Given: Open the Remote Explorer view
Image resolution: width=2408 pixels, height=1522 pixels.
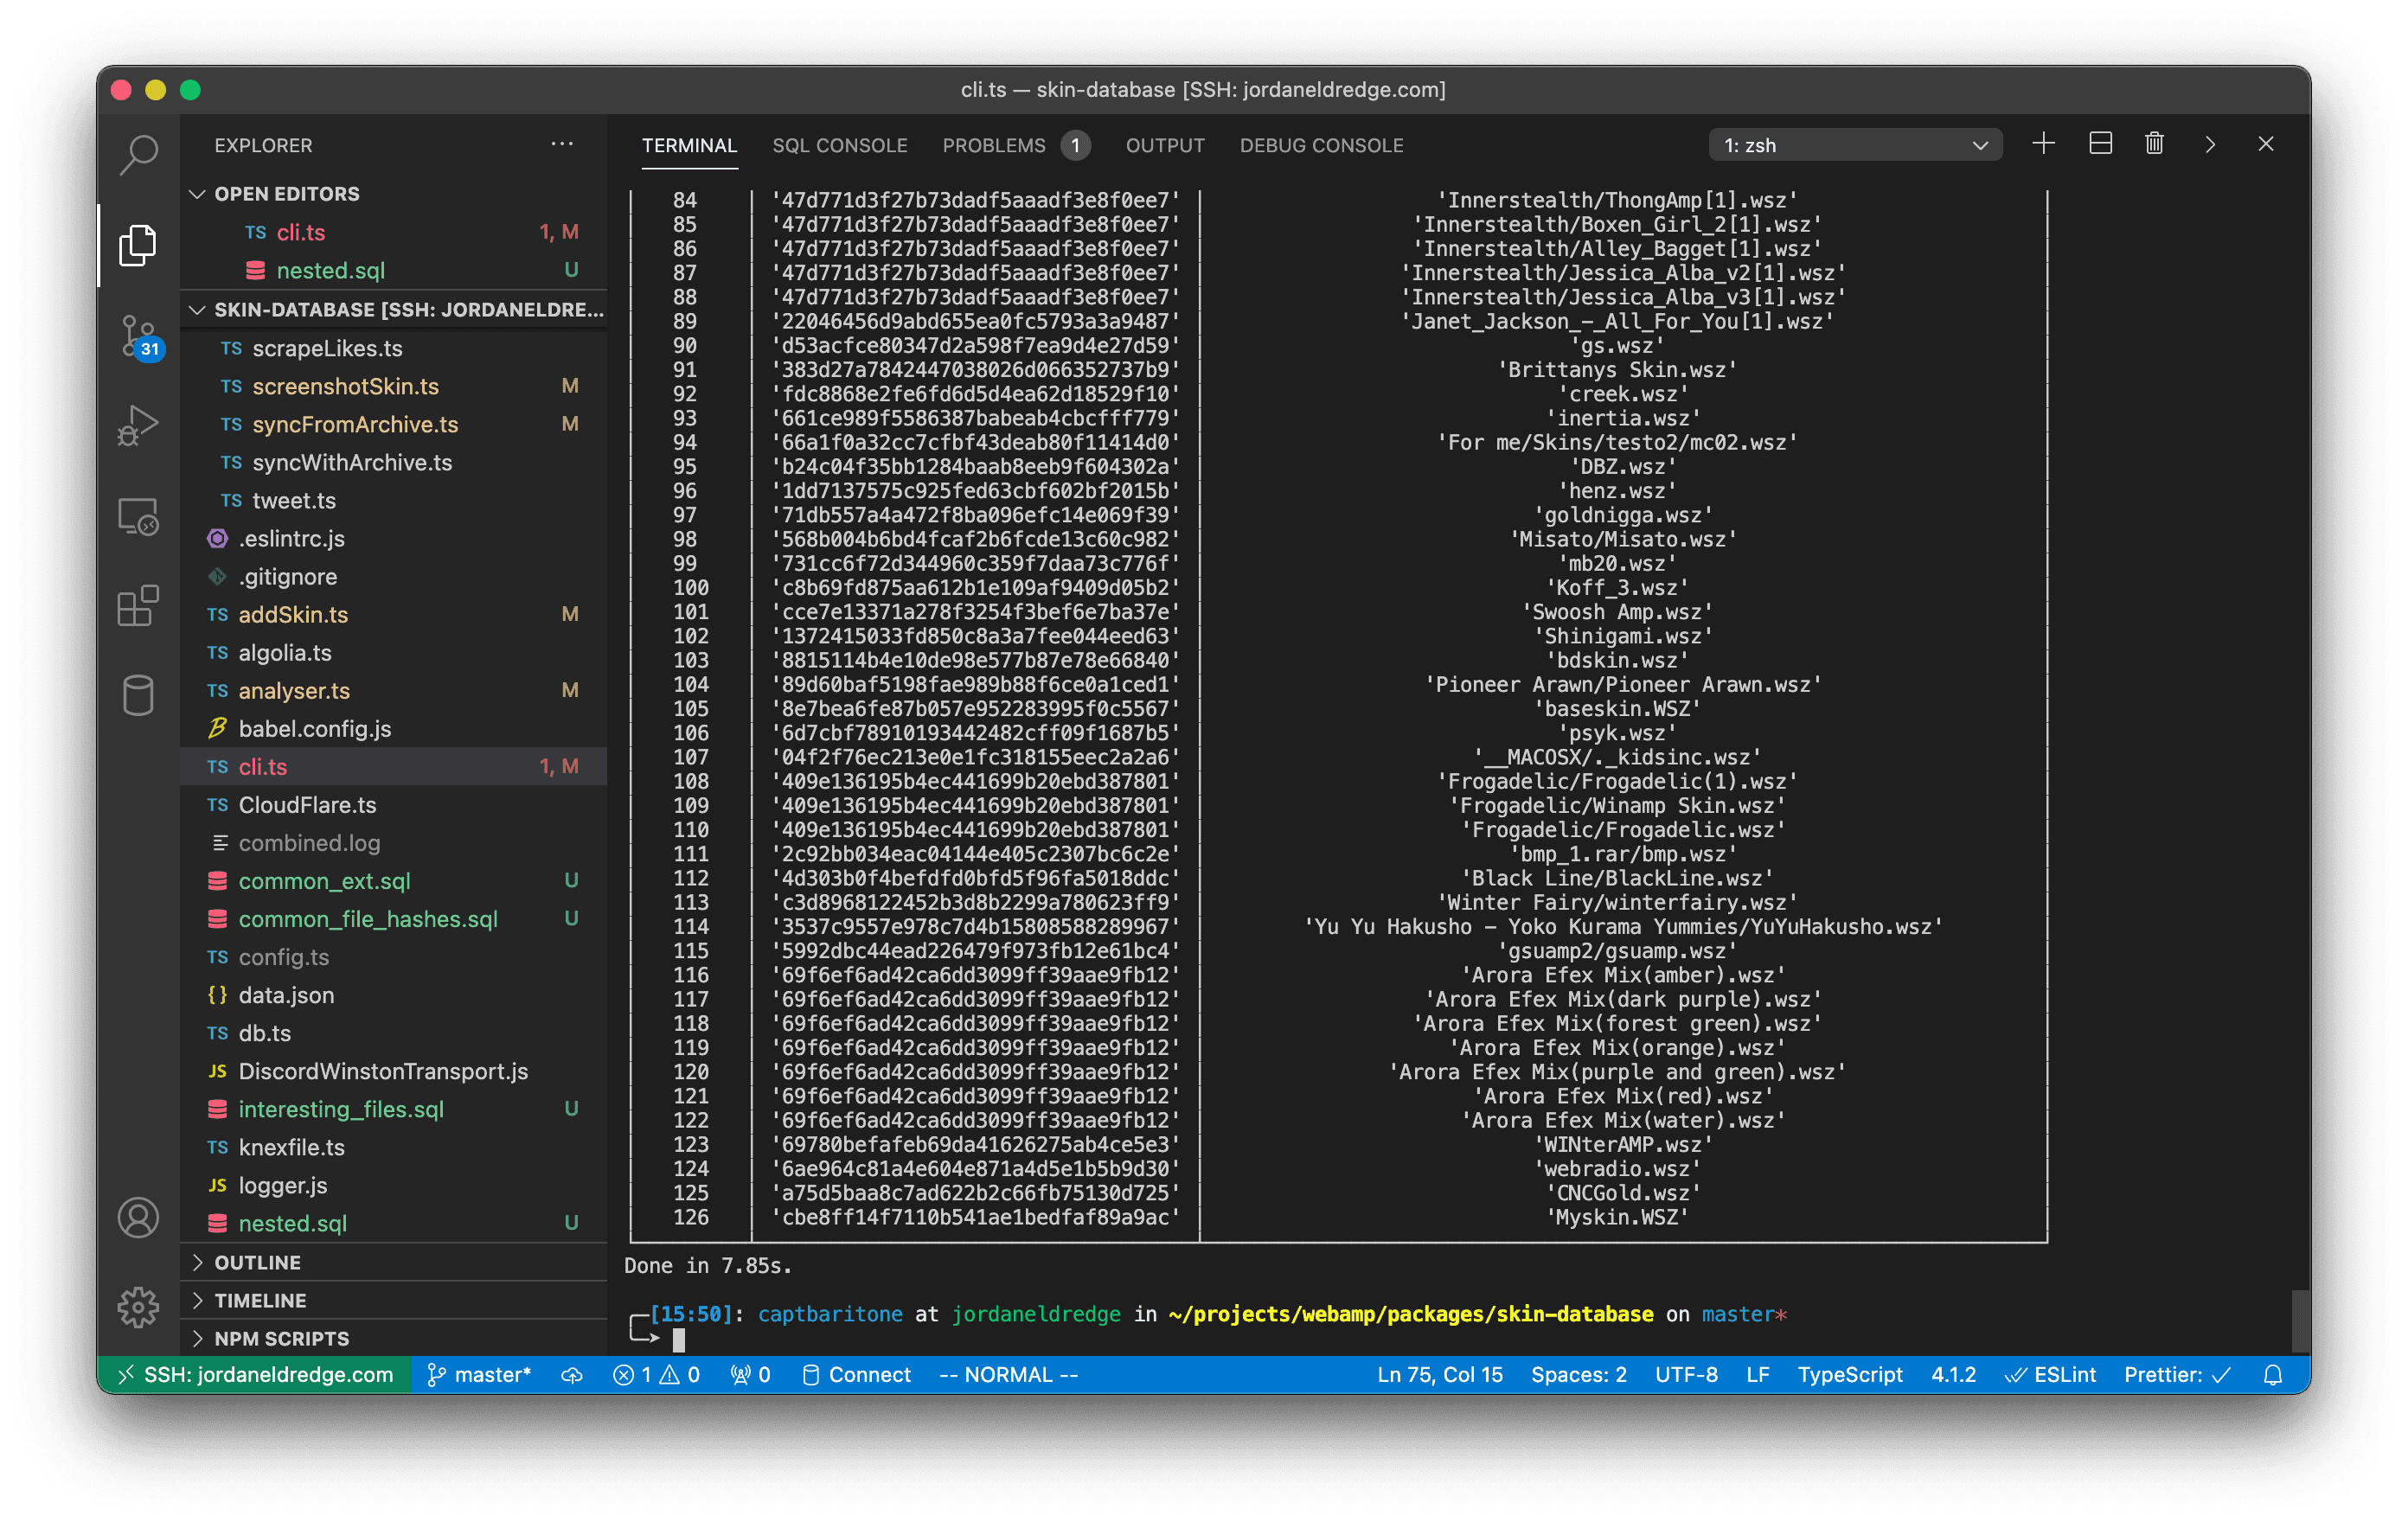Looking at the screenshot, I should click(138, 517).
